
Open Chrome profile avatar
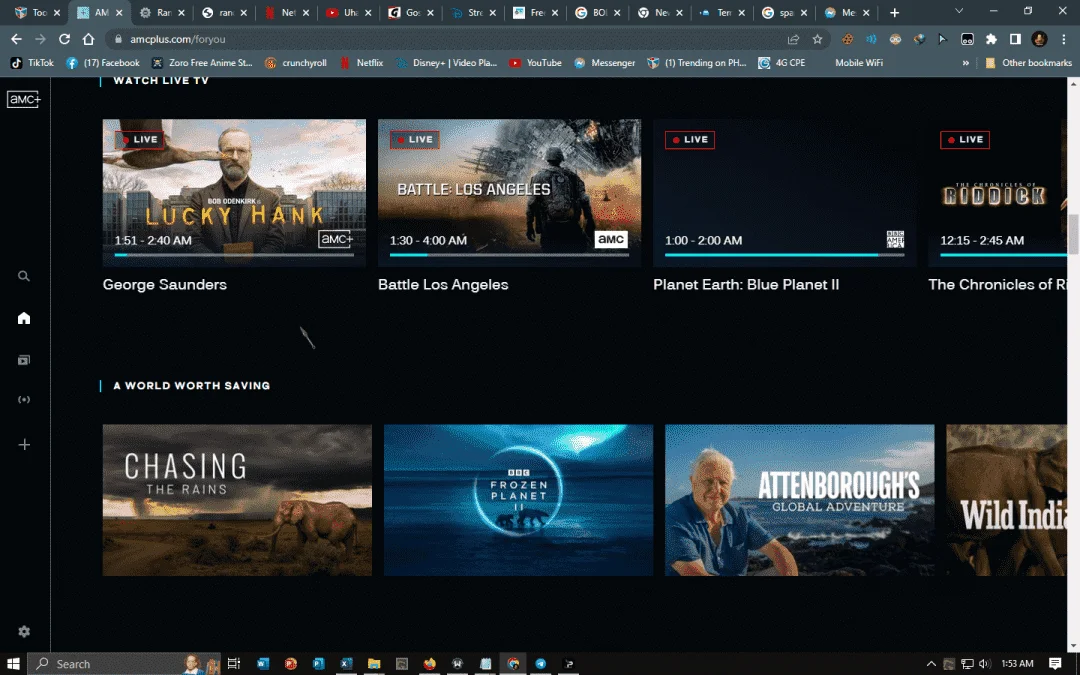1039,39
